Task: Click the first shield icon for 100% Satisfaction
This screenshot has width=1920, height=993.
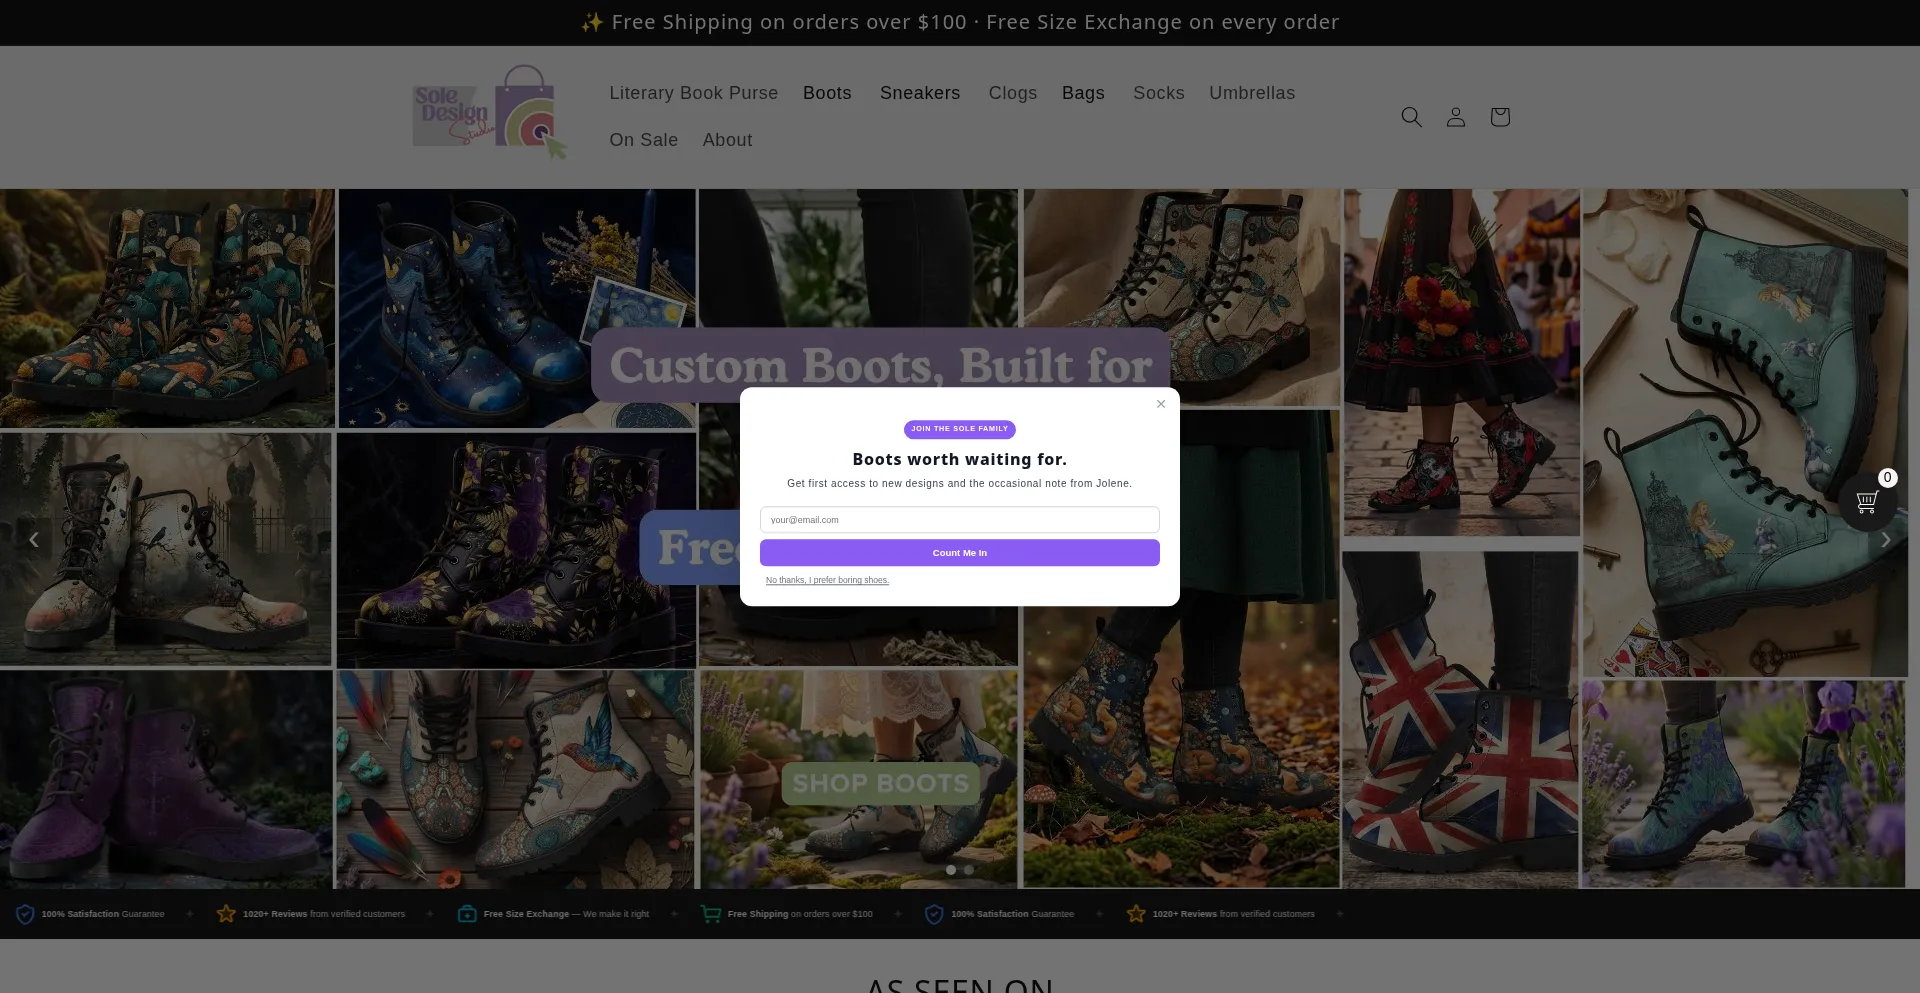Action: pos(25,914)
